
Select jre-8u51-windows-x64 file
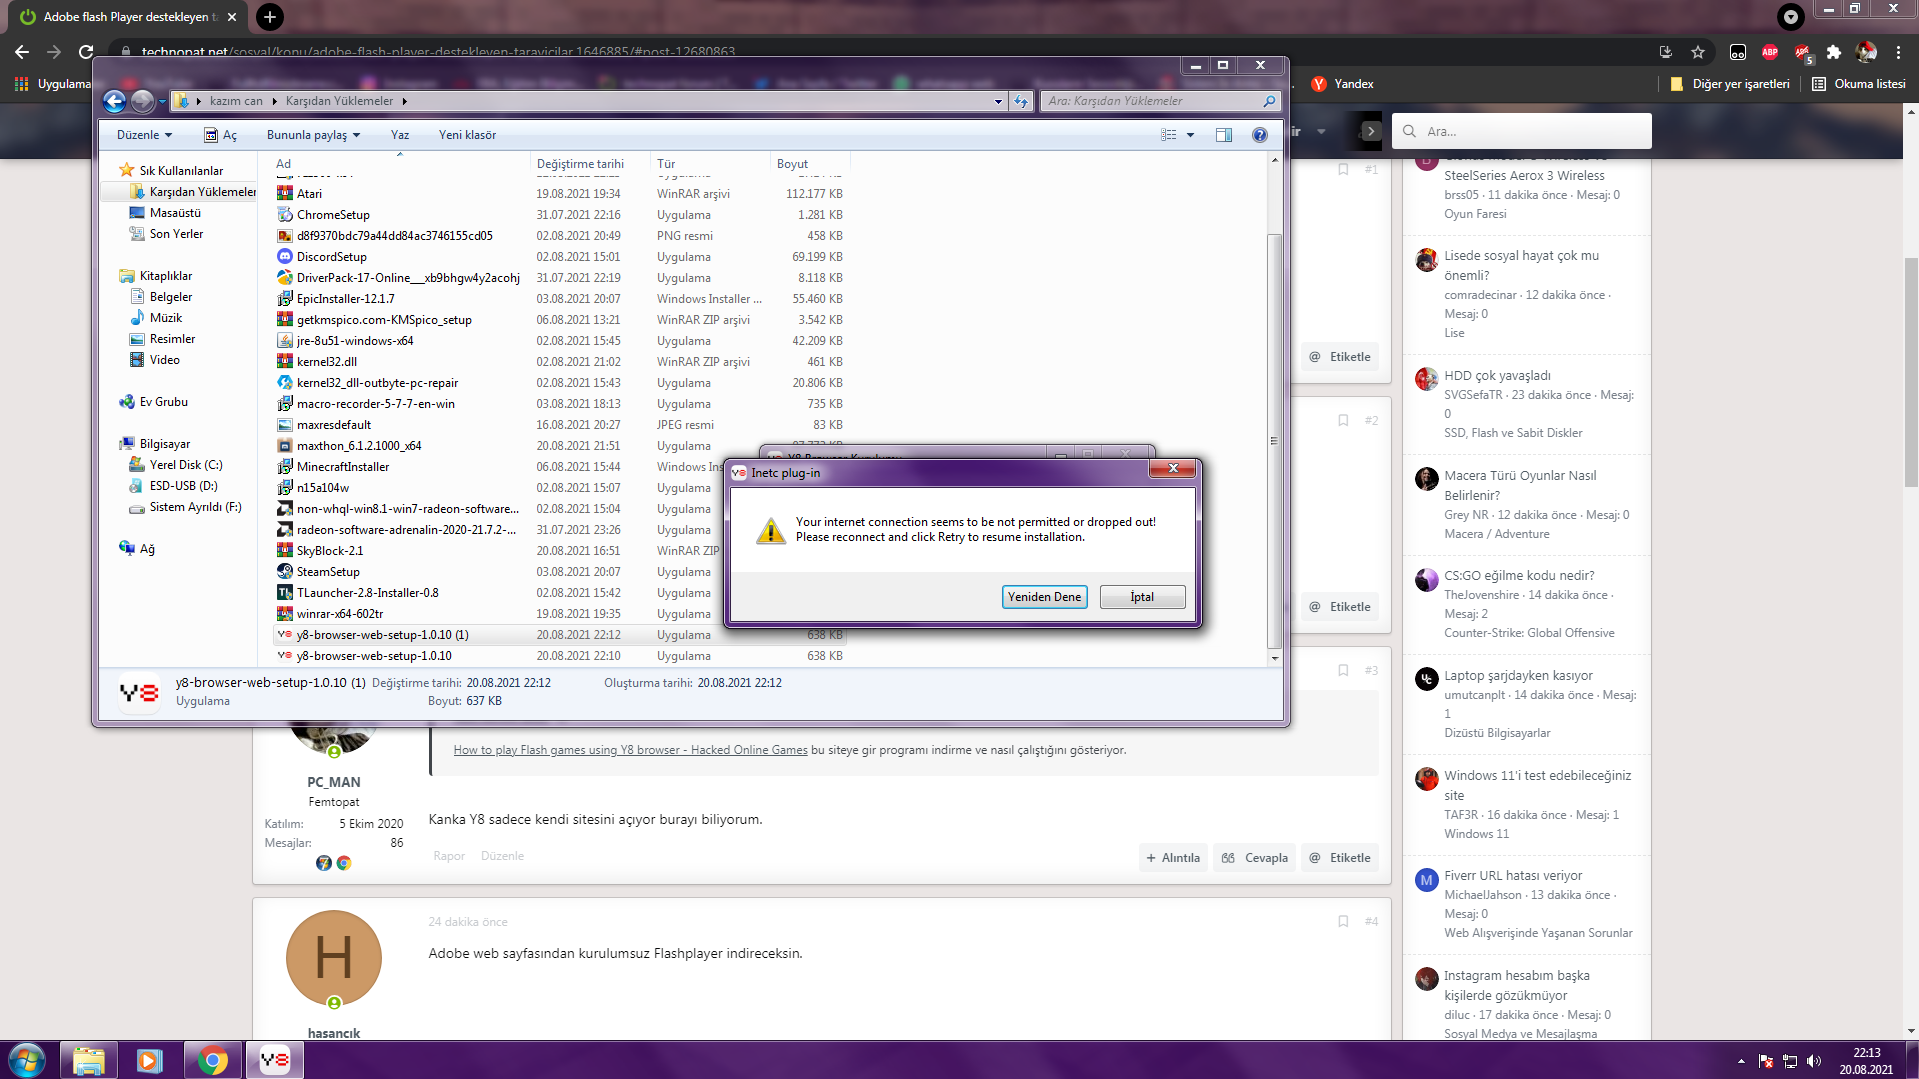(355, 341)
